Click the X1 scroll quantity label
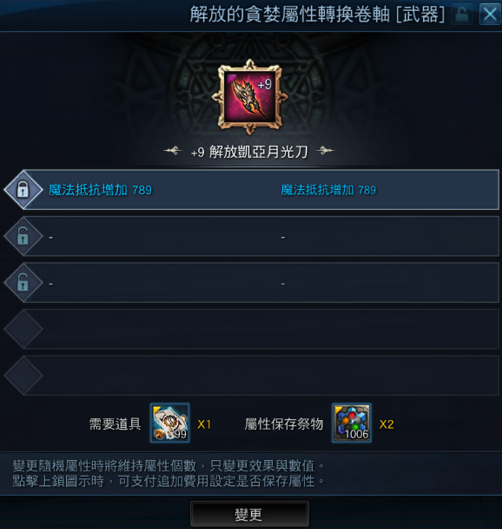The width and height of the screenshot is (502, 529). 204,424
